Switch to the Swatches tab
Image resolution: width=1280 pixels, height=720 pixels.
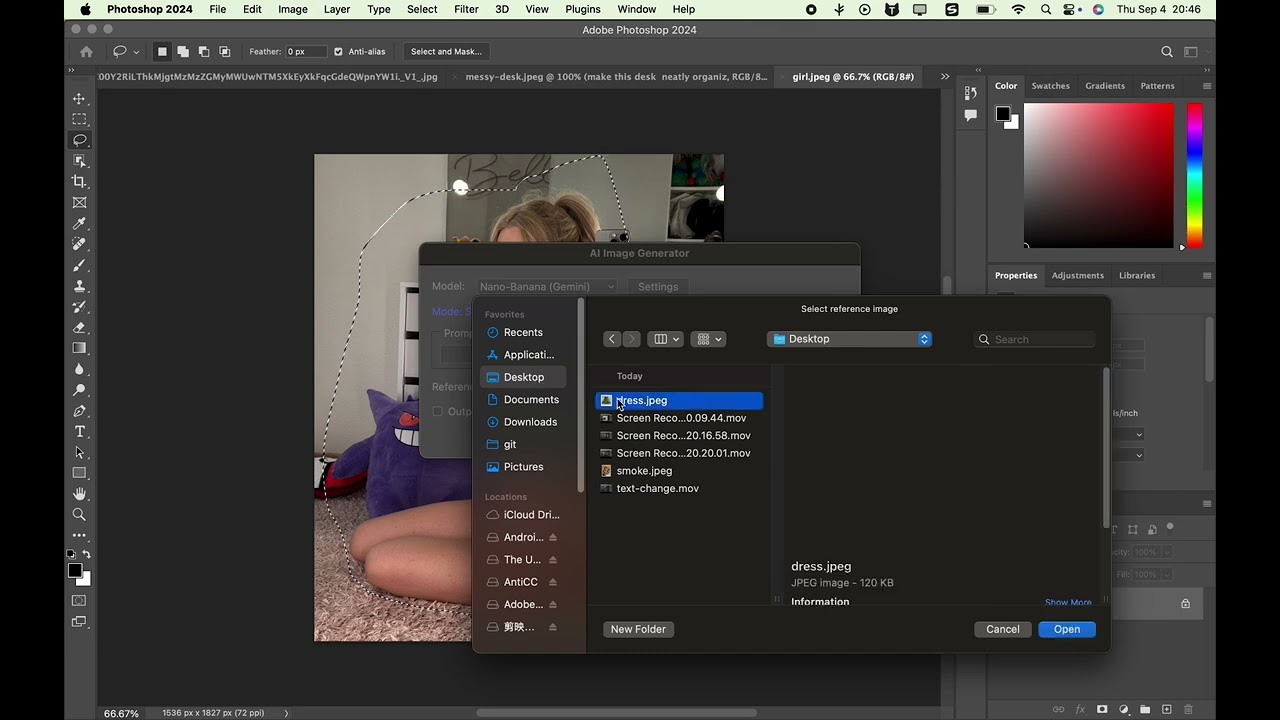(1050, 86)
